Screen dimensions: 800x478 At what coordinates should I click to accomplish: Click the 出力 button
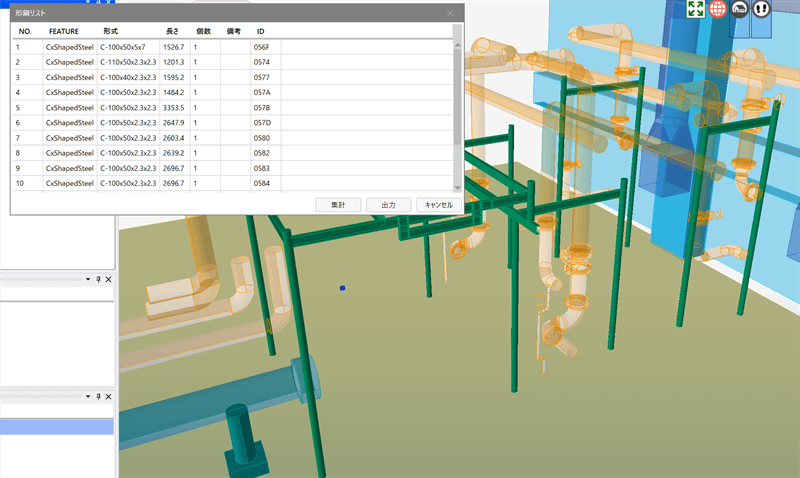pos(388,204)
